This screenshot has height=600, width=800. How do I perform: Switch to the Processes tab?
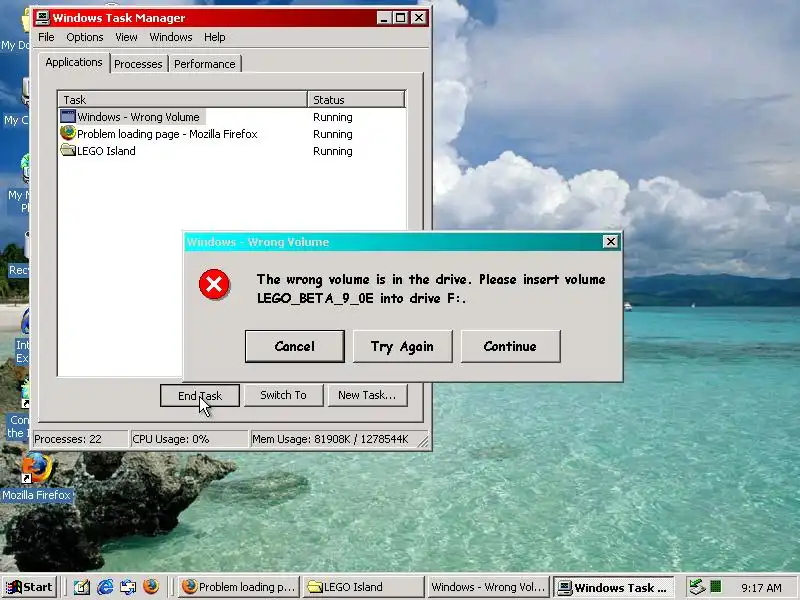pos(138,64)
